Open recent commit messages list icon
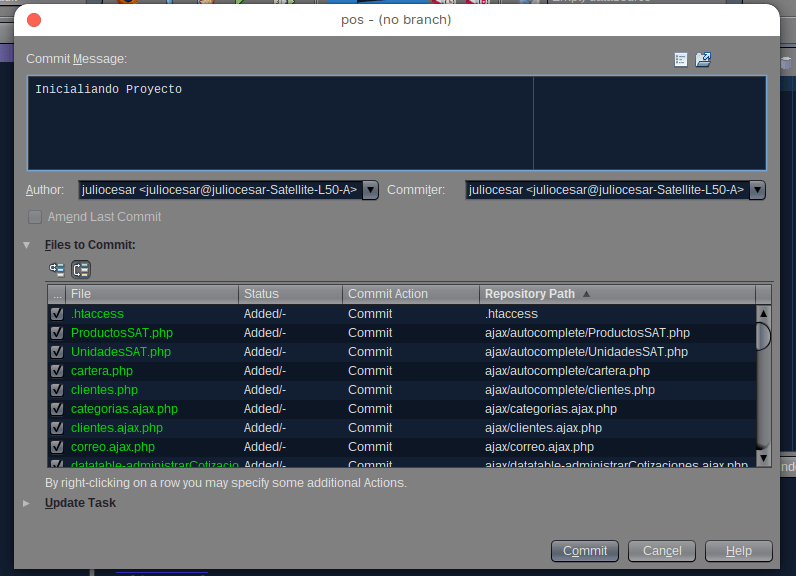This screenshot has height=576, width=796. pos(681,60)
